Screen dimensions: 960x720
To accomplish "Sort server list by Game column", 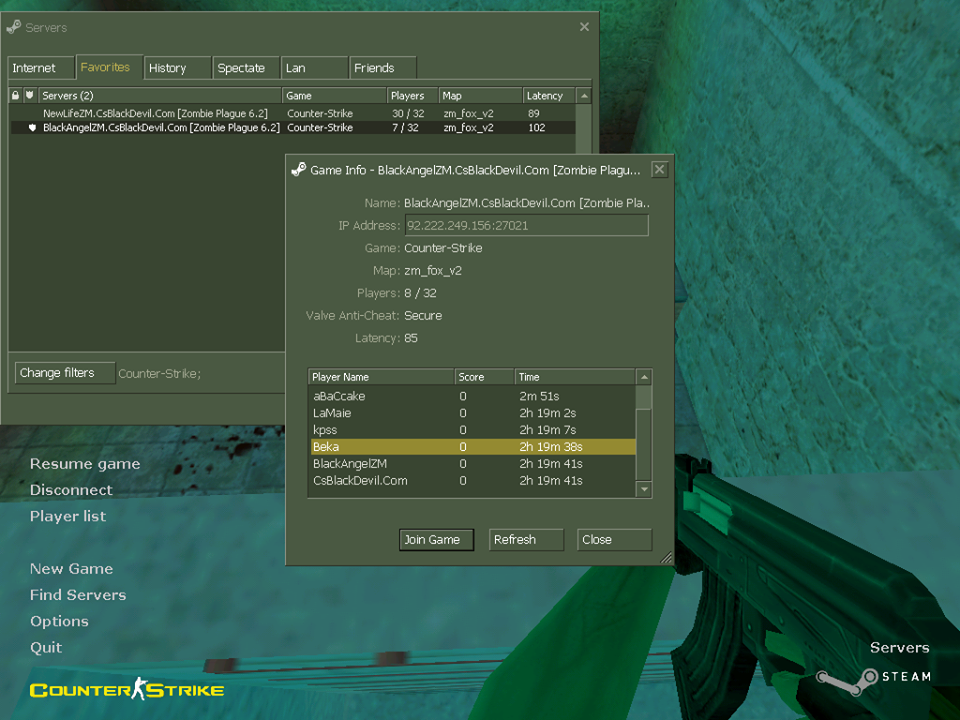I will [x=334, y=96].
